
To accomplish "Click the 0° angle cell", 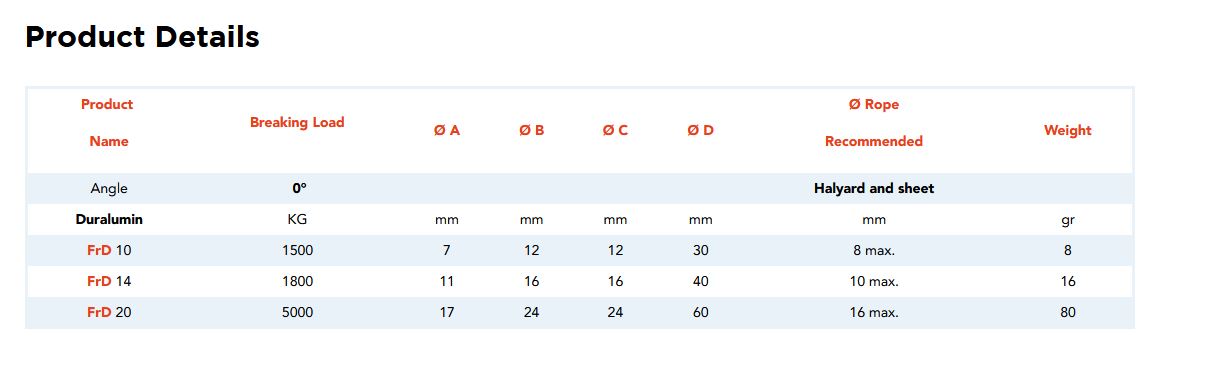I will pos(299,188).
